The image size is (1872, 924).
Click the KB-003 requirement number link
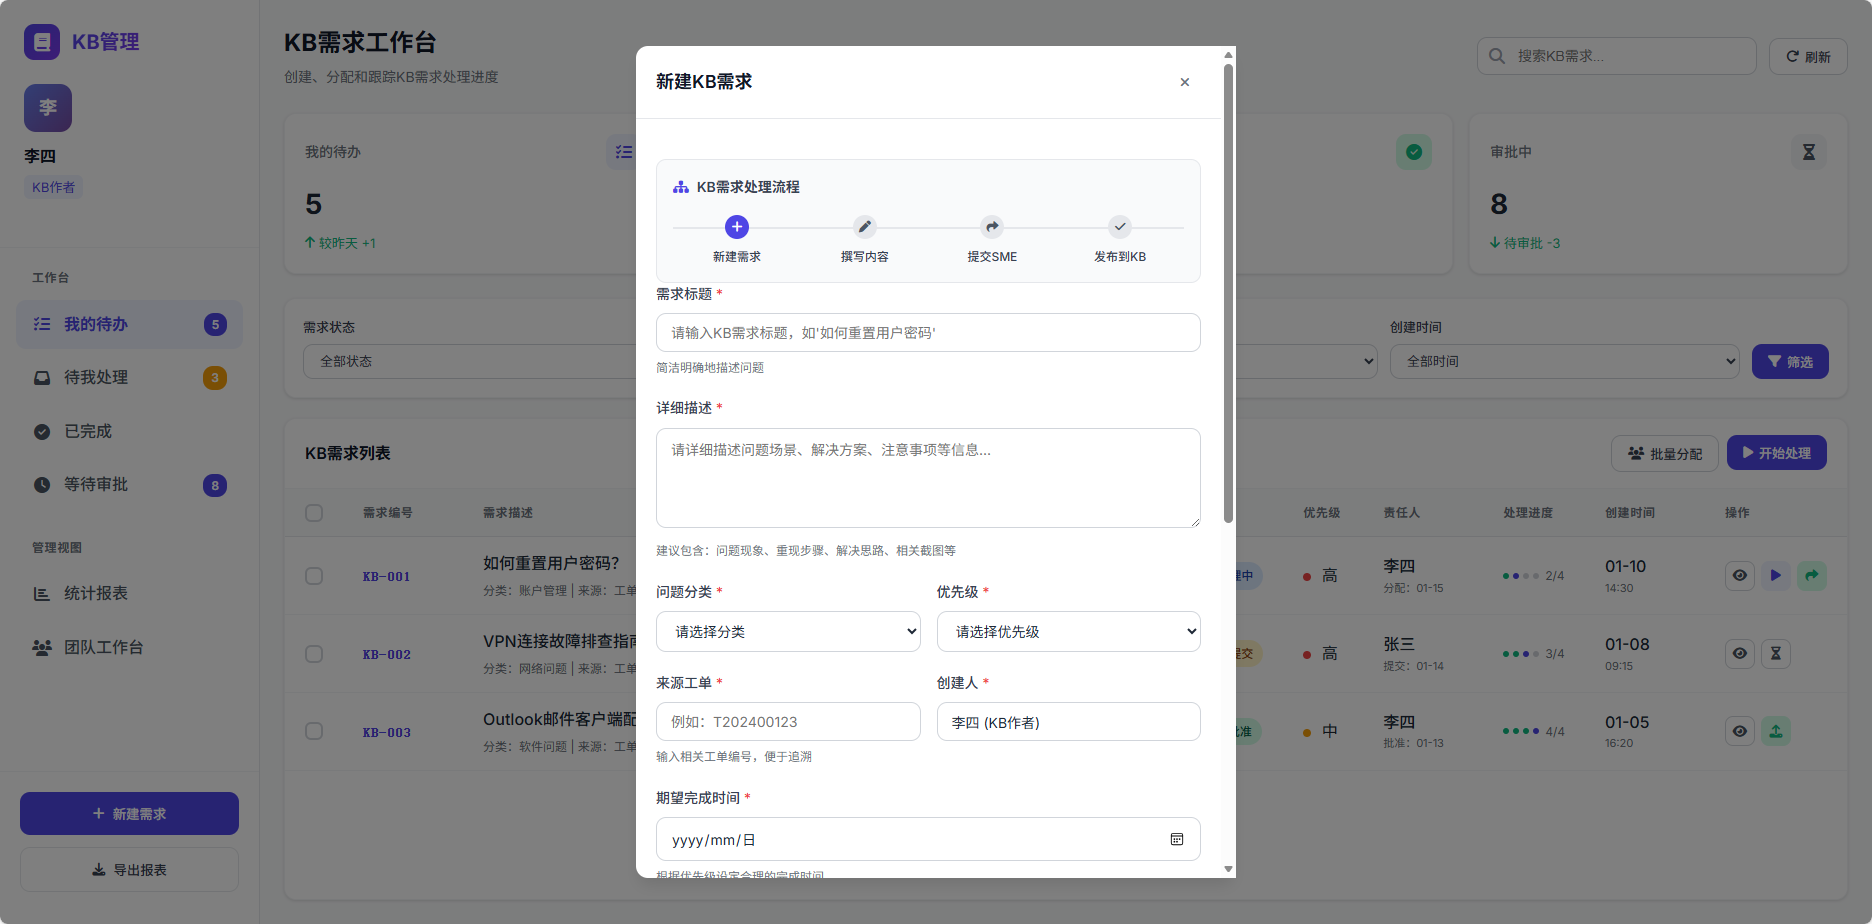[386, 733]
